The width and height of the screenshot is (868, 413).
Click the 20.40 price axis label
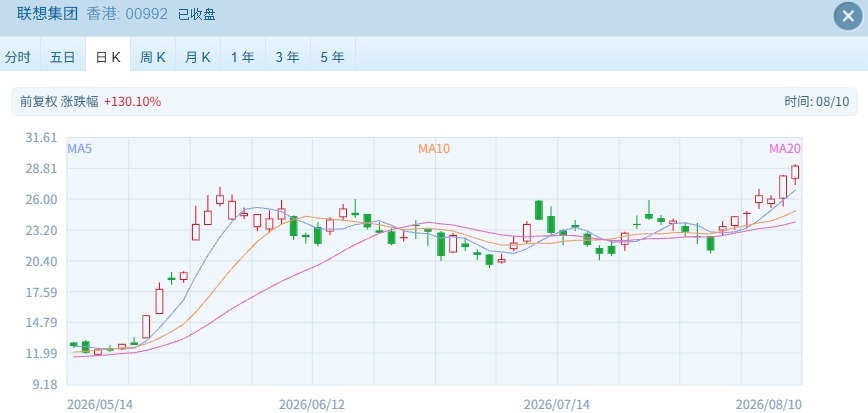[41, 261]
